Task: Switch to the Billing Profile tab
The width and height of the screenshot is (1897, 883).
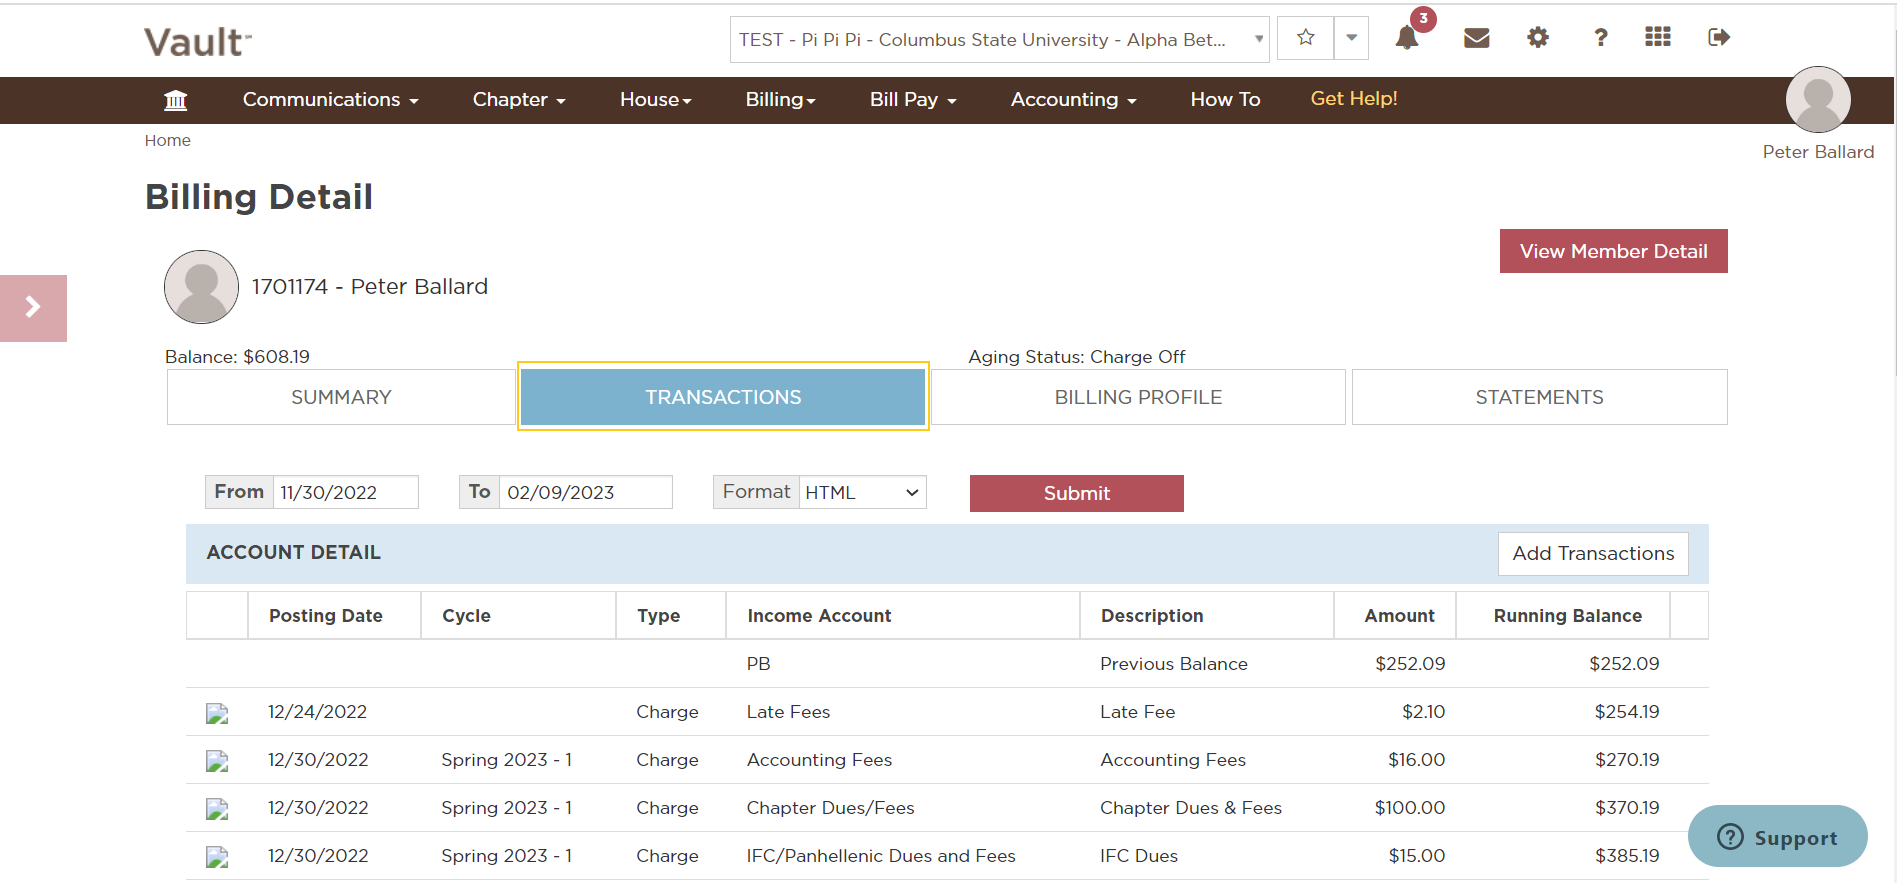Action: pyautogui.click(x=1138, y=397)
